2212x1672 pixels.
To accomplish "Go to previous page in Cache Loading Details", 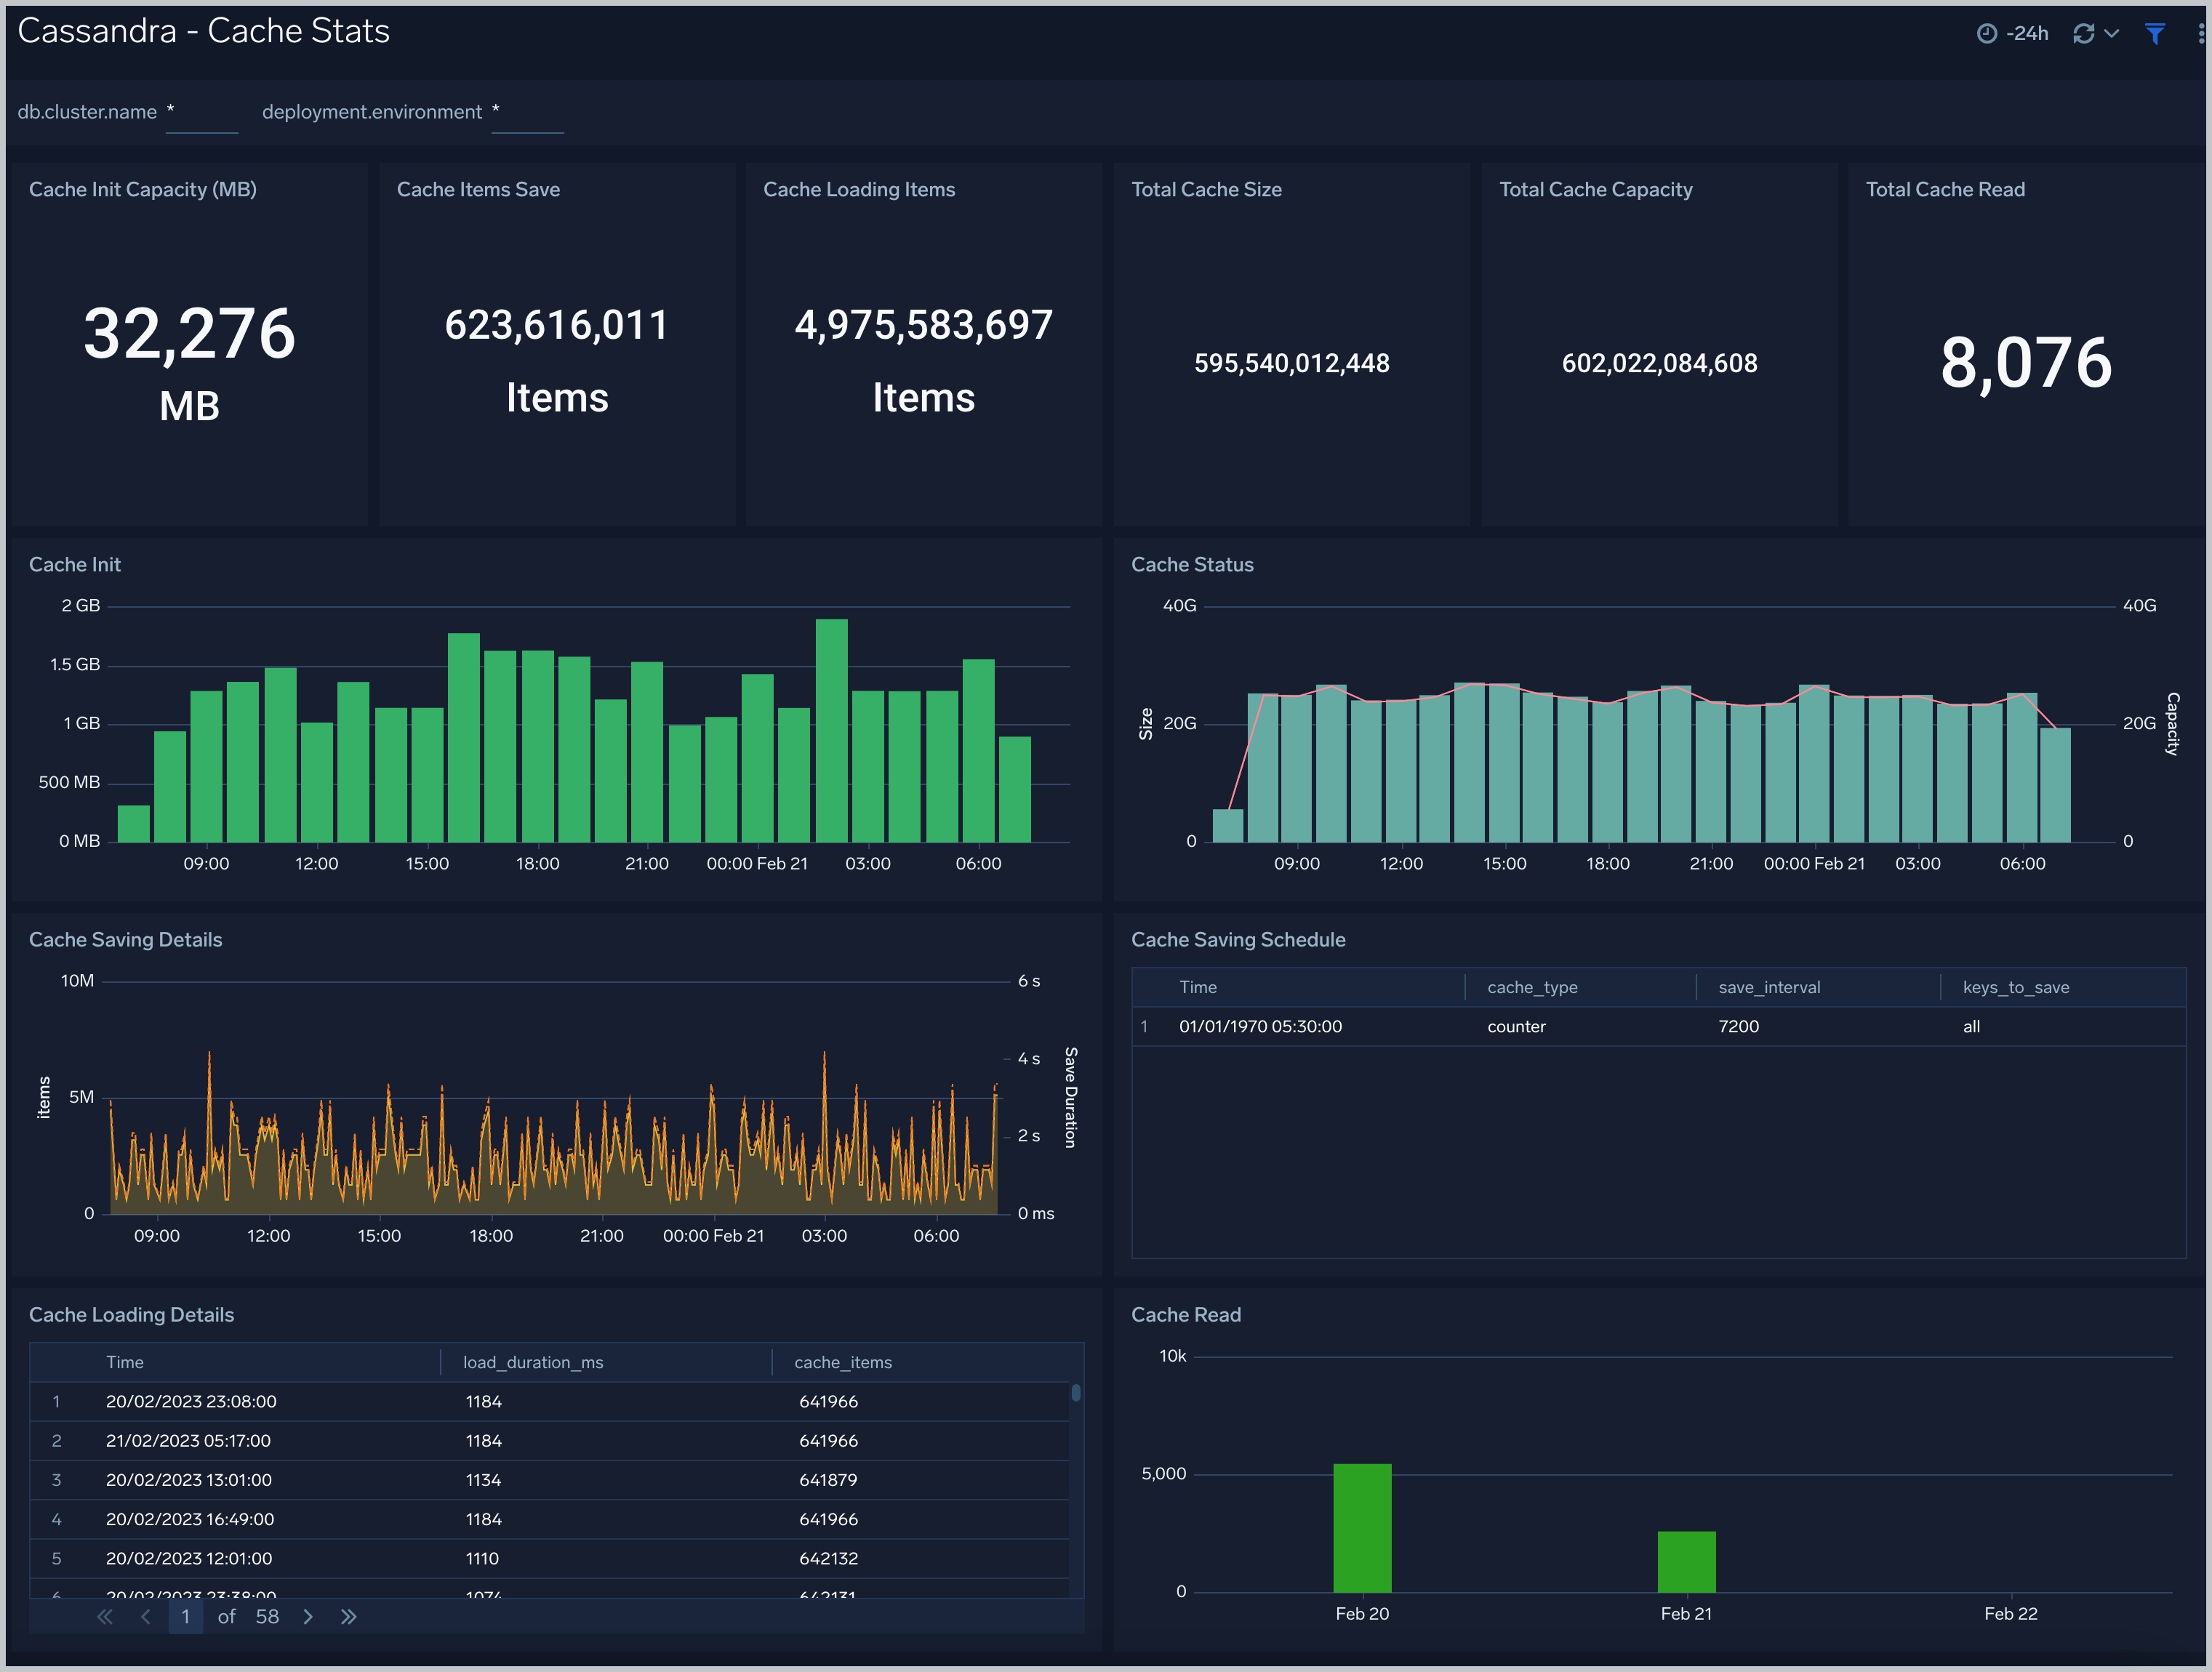I will (x=146, y=1617).
